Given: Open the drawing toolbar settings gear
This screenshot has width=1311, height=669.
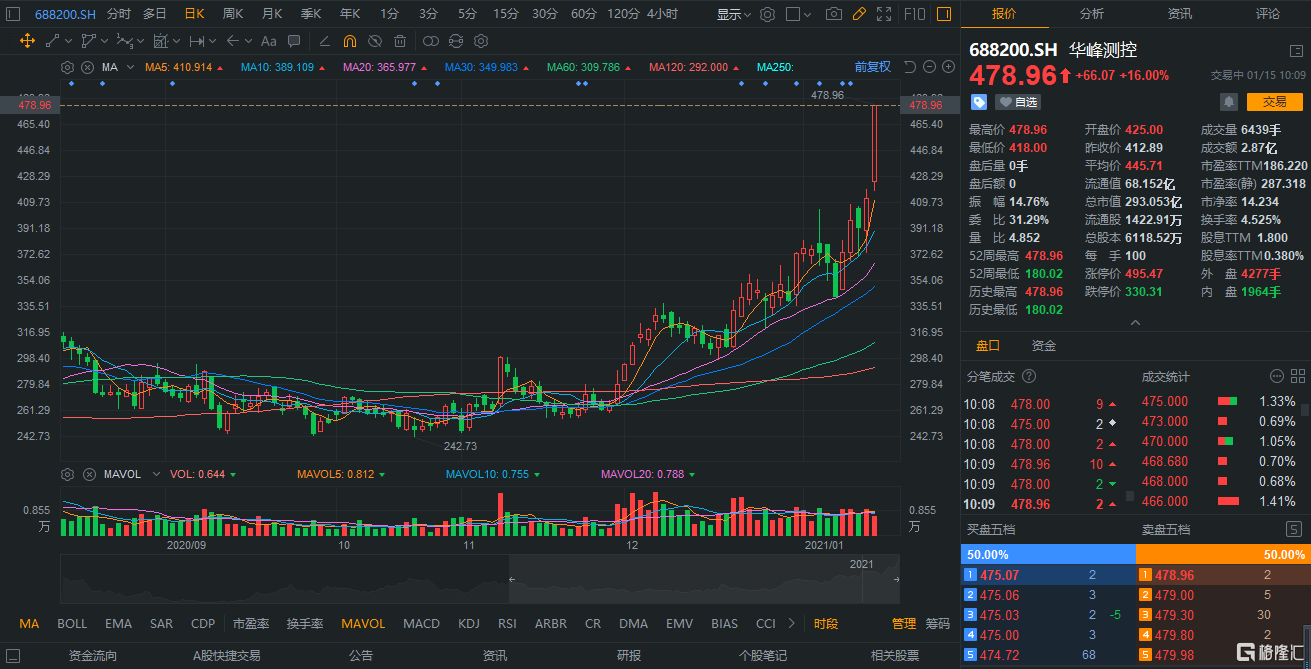Looking at the screenshot, I should click(480, 41).
